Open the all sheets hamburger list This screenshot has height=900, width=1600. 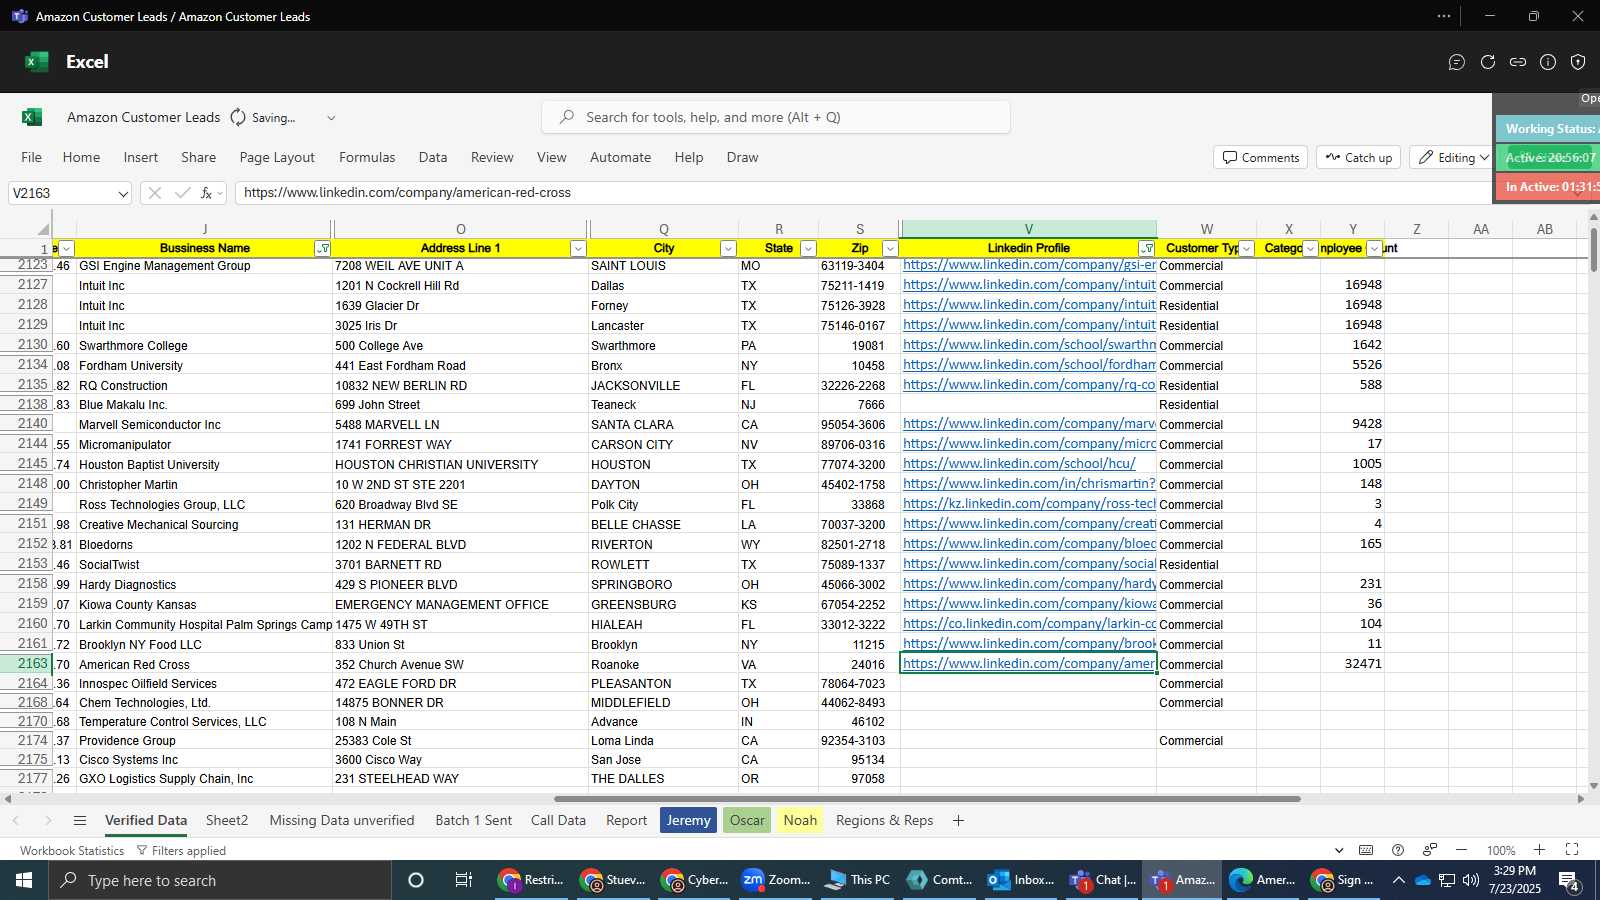80,820
